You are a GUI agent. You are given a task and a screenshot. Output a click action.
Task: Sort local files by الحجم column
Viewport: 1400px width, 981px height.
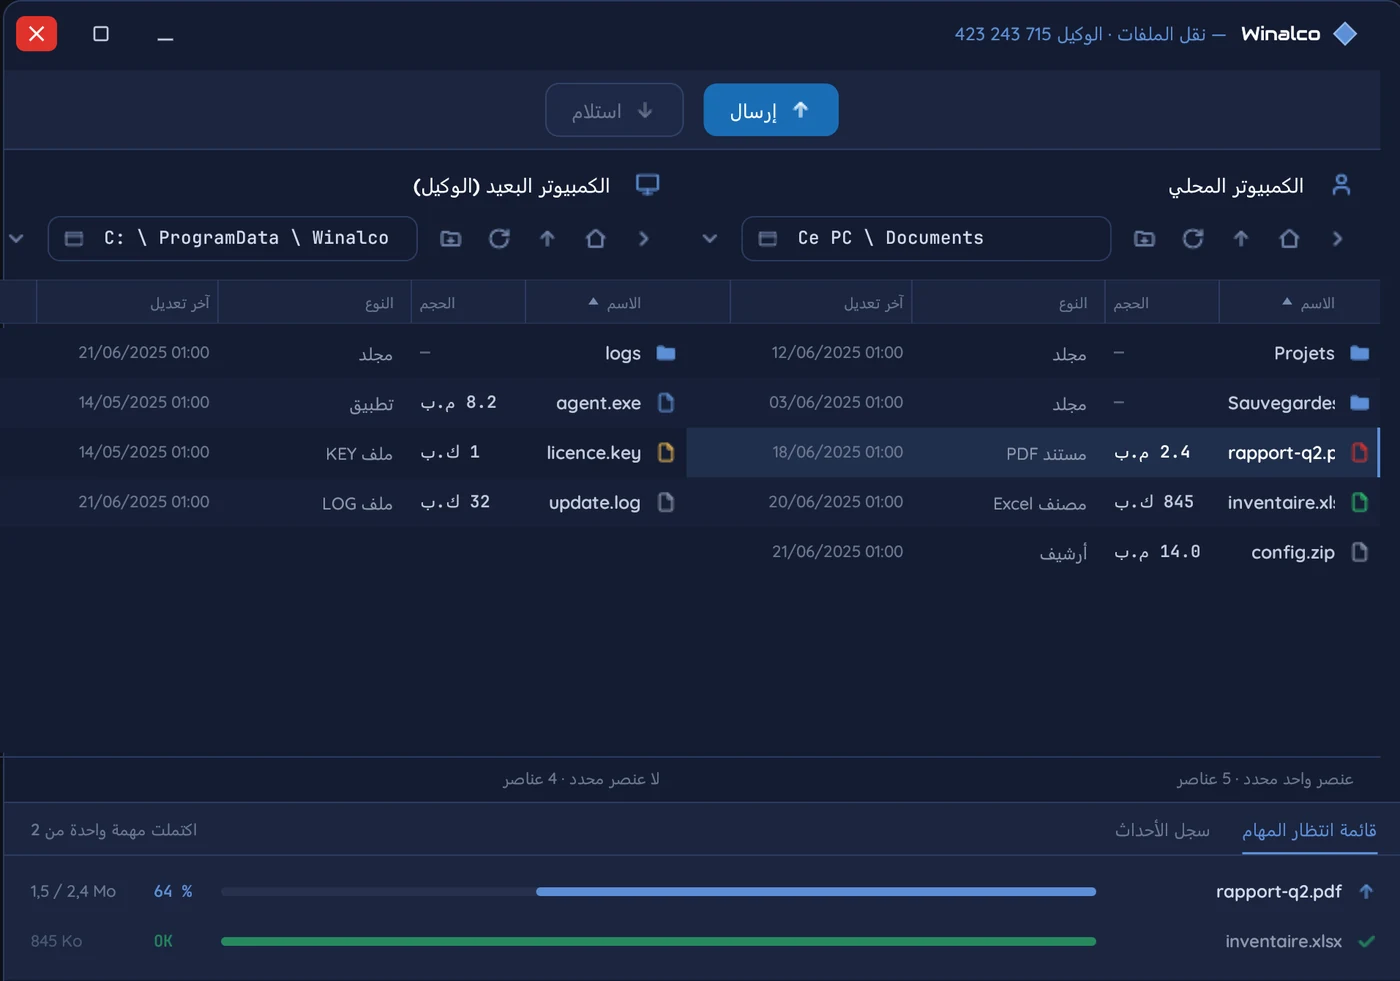(1161, 303)
